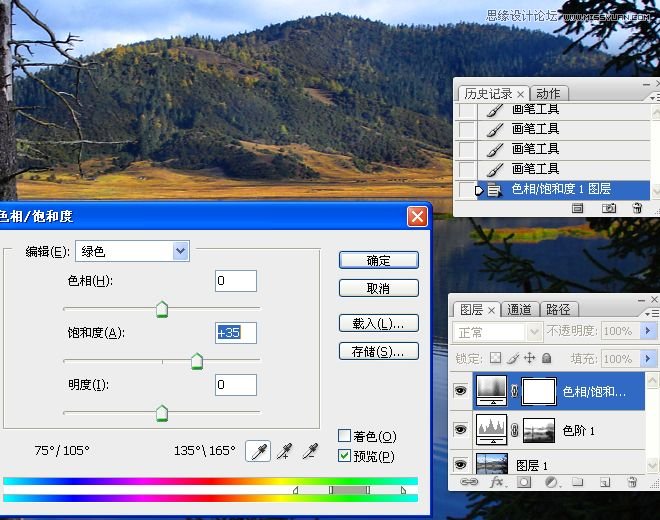Click the 饱和度(A) saturation slider handle

click(x=197, y=362)
